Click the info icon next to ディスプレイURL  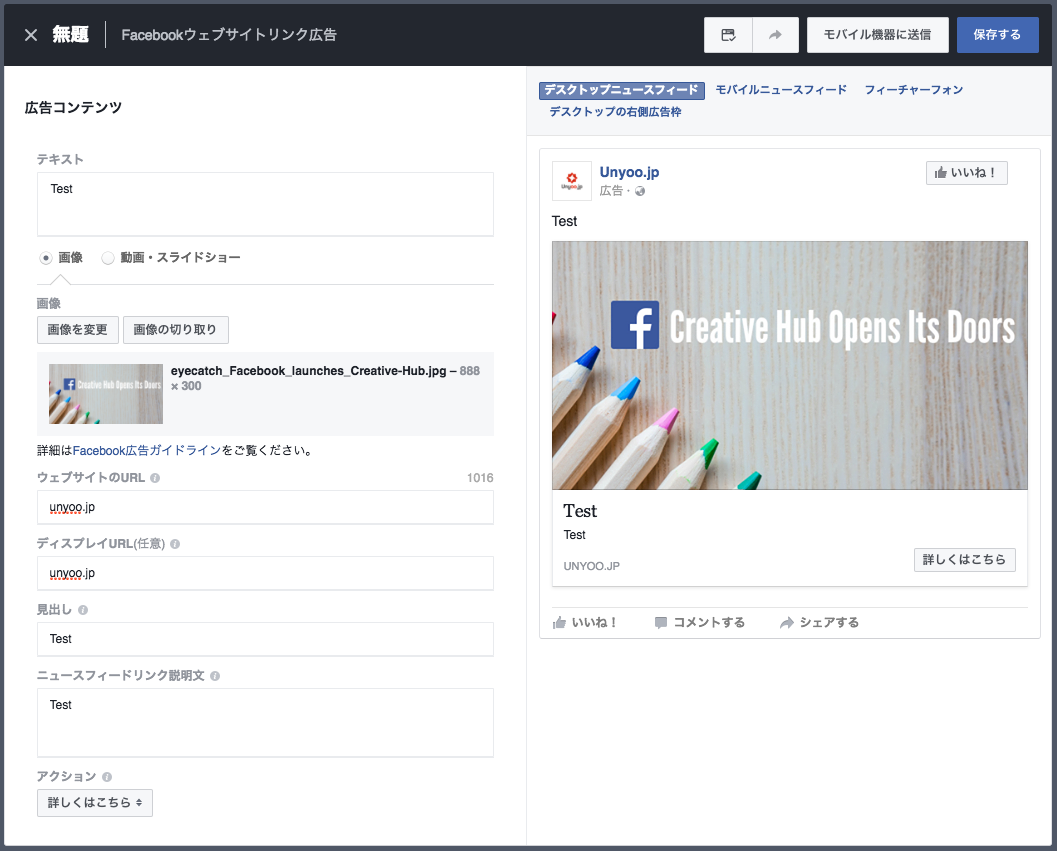coord(175,544)
